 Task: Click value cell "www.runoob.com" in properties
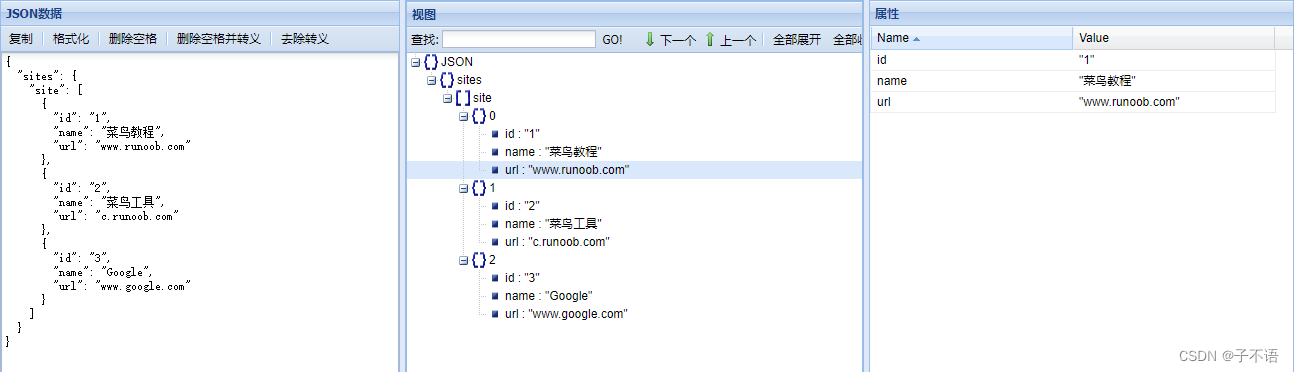(1174, 102)
